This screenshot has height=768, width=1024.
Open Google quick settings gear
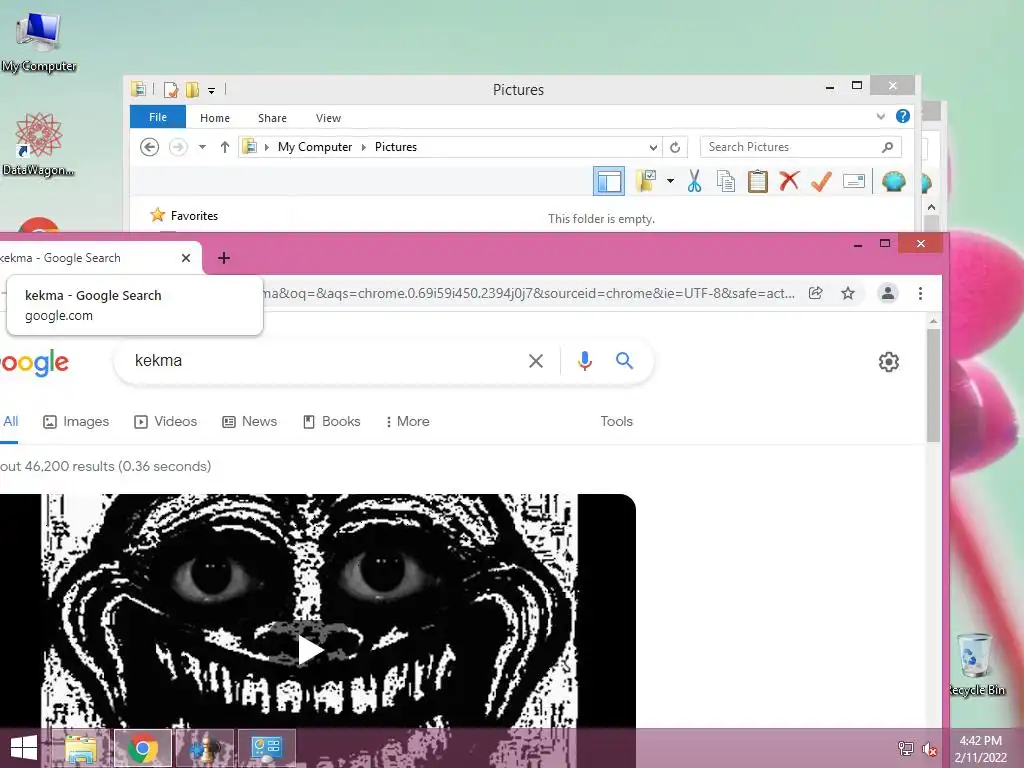pos(888,362)
